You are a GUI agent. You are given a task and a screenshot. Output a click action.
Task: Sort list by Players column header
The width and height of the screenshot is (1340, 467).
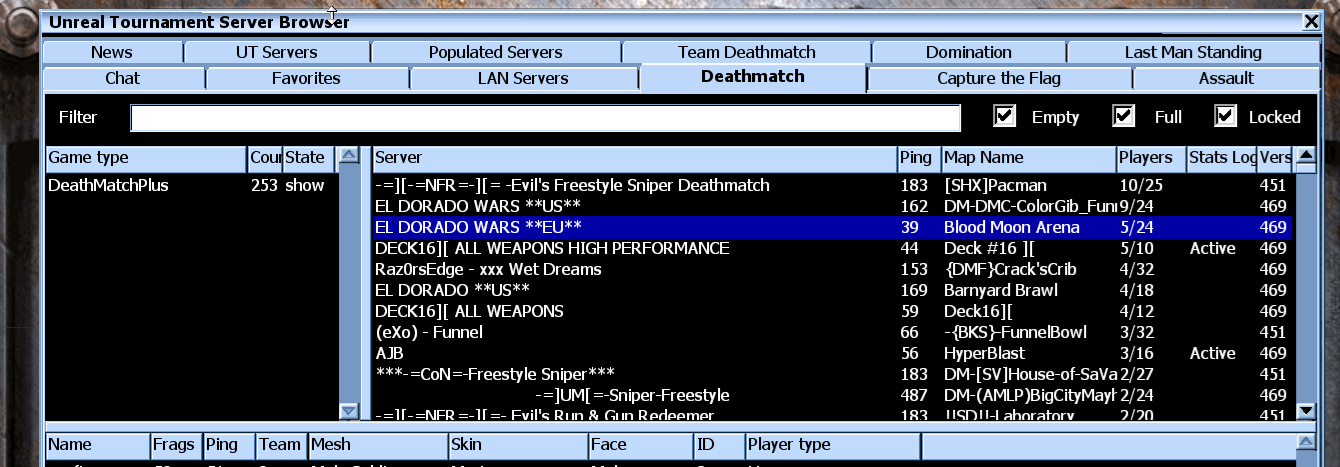(x=1149, y=157)
